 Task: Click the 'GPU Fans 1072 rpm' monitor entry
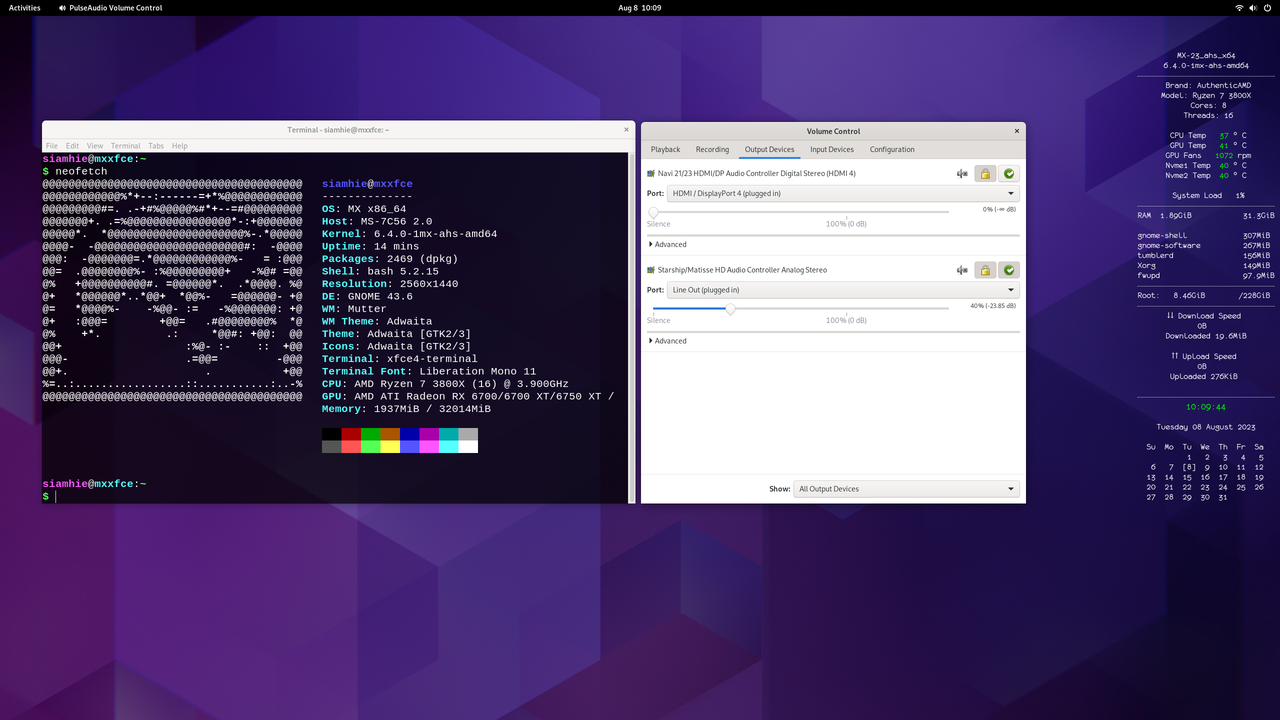[1208, 155]
